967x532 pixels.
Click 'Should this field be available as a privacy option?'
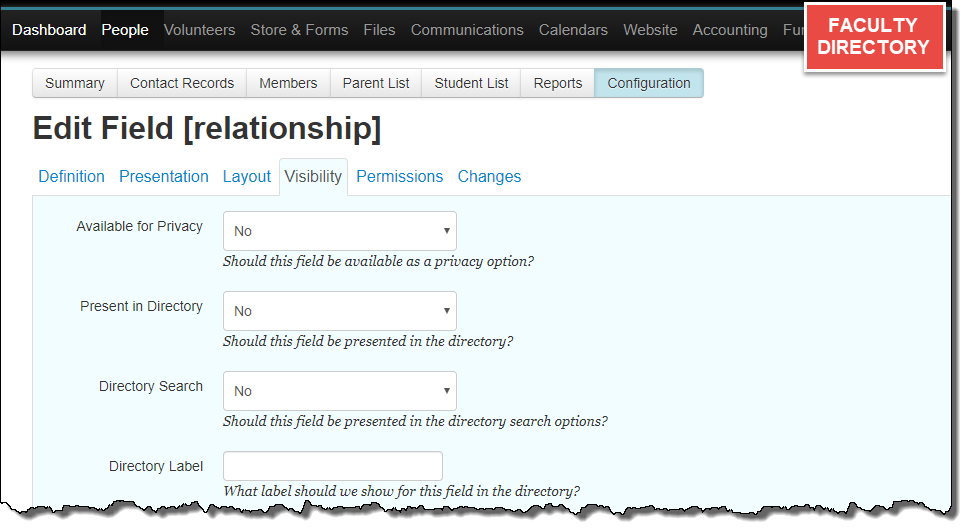[x=379, y=261]
